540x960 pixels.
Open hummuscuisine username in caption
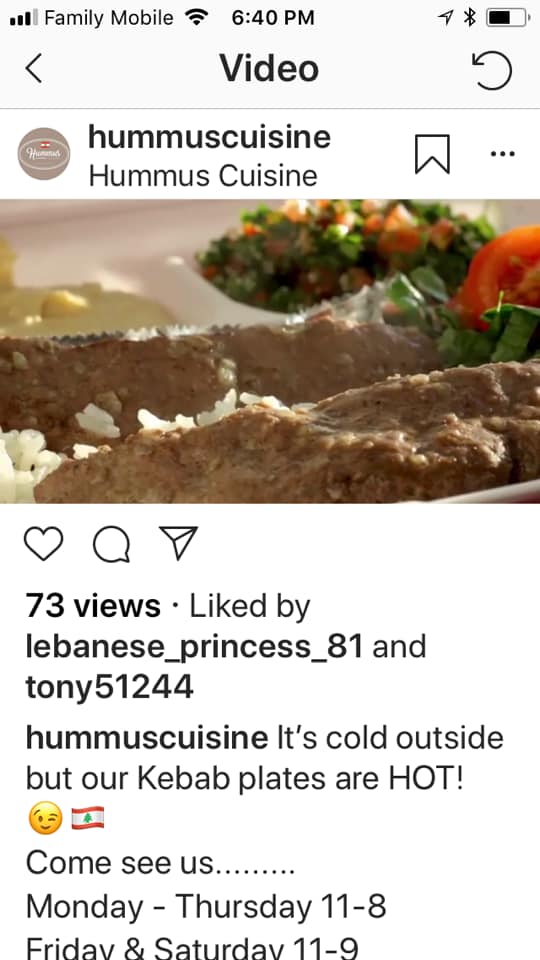(x=147, y=738)
